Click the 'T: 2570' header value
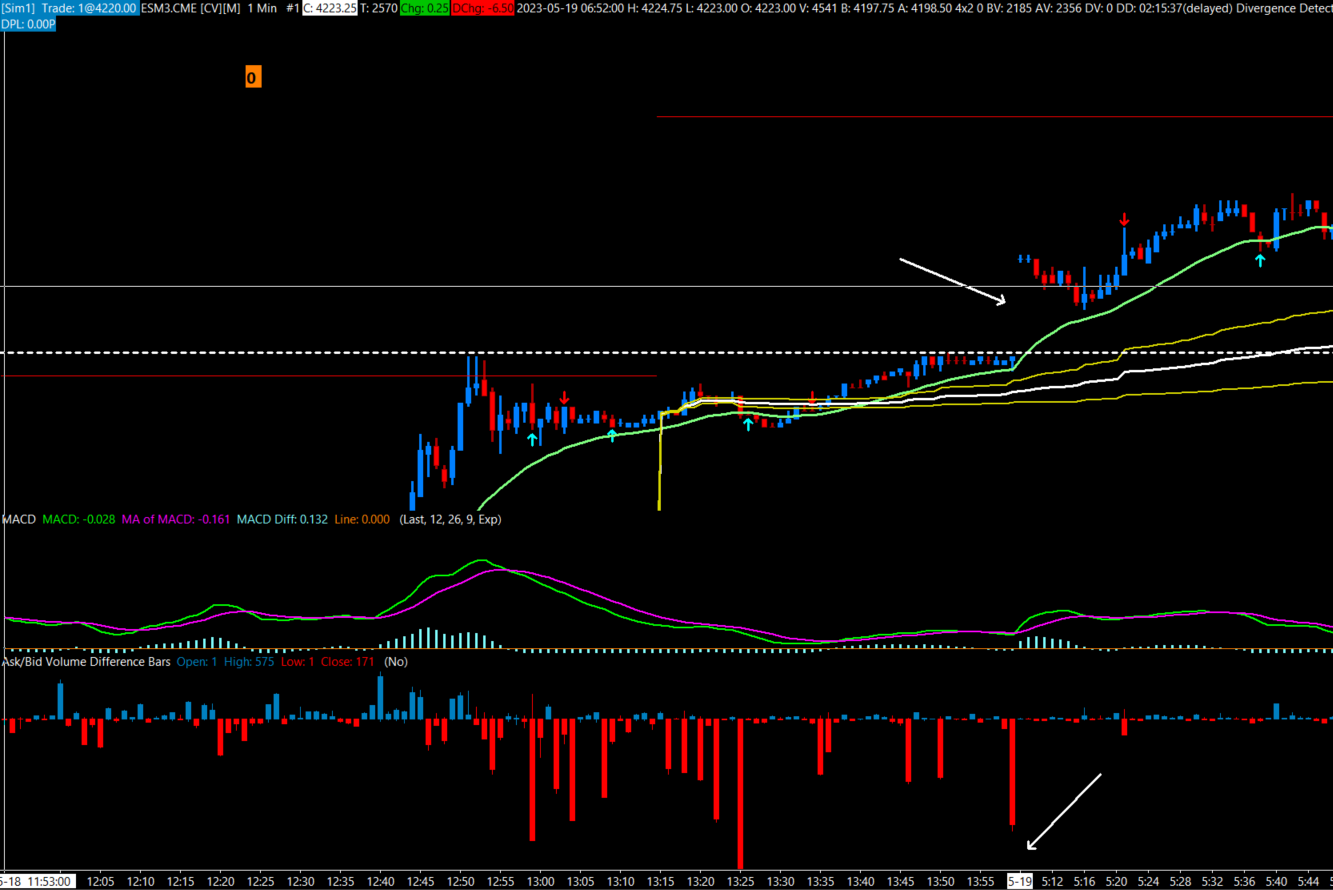Viewport: 1333px width, 890px height. 379,8
